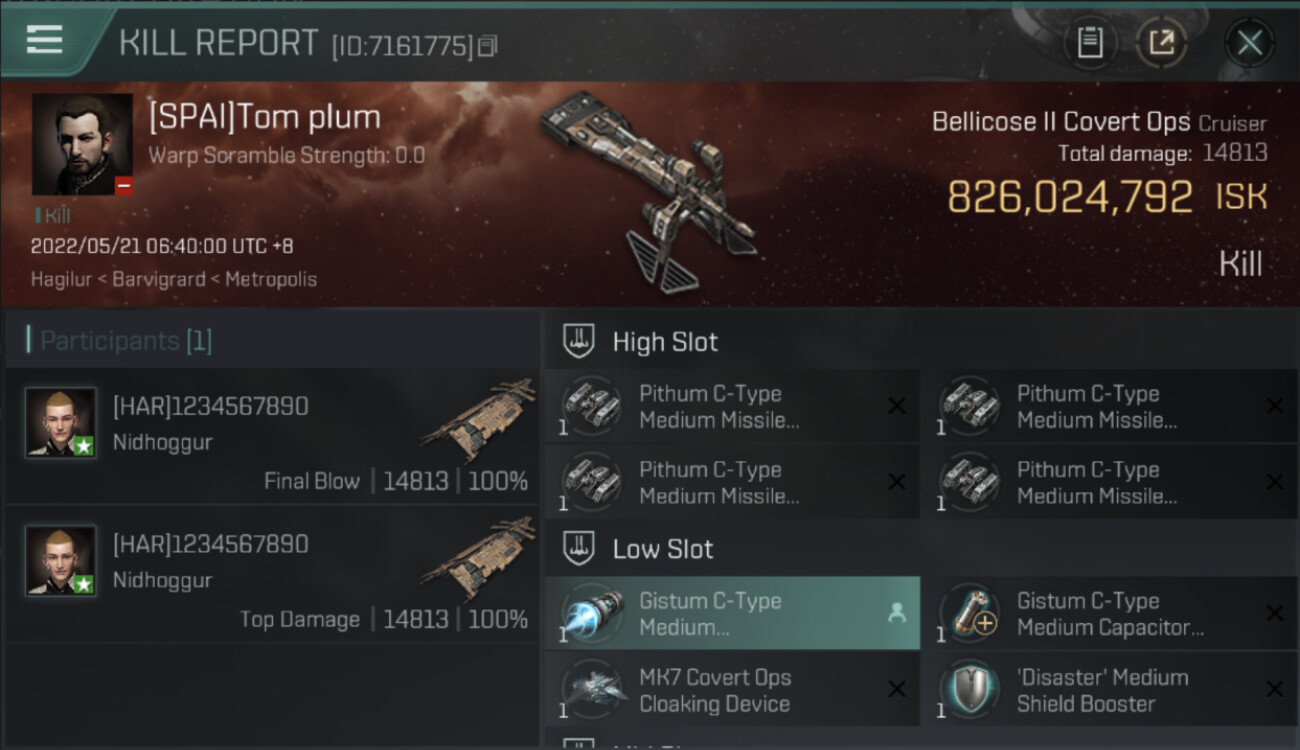View Tom plum's character portrait
Image resolution: width=1300 pixels, height=750 pixels.
(82, 144)
